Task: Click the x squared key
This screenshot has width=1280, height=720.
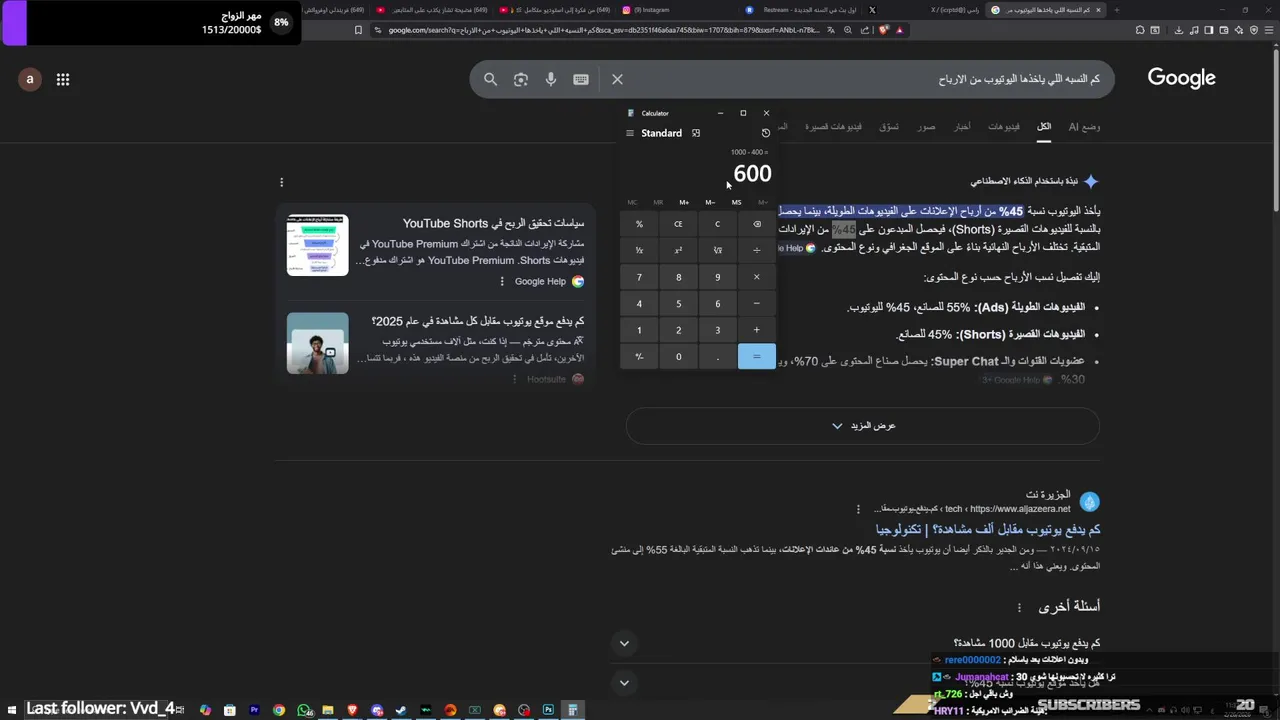Action: (678, 250)
